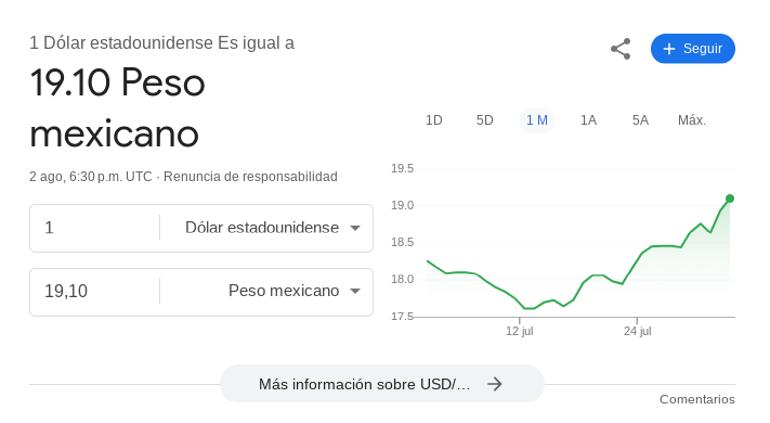Click the plus icon in Seguir button
The width and height of the screenshot is (770, 423).
669,49
